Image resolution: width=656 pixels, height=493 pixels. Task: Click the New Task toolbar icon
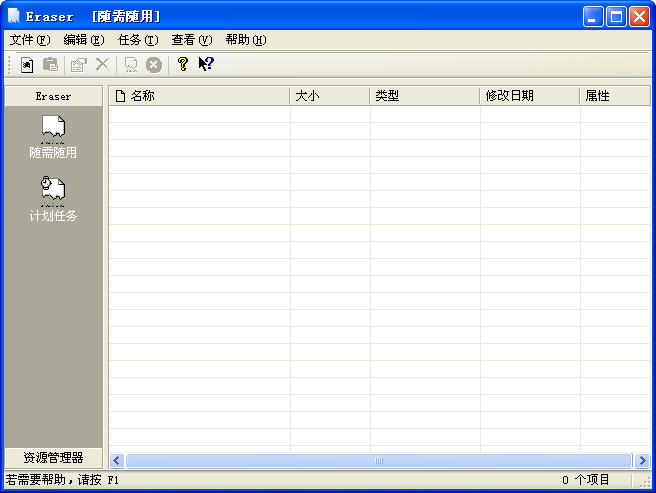pyautogui.click(x=27, y=64)
